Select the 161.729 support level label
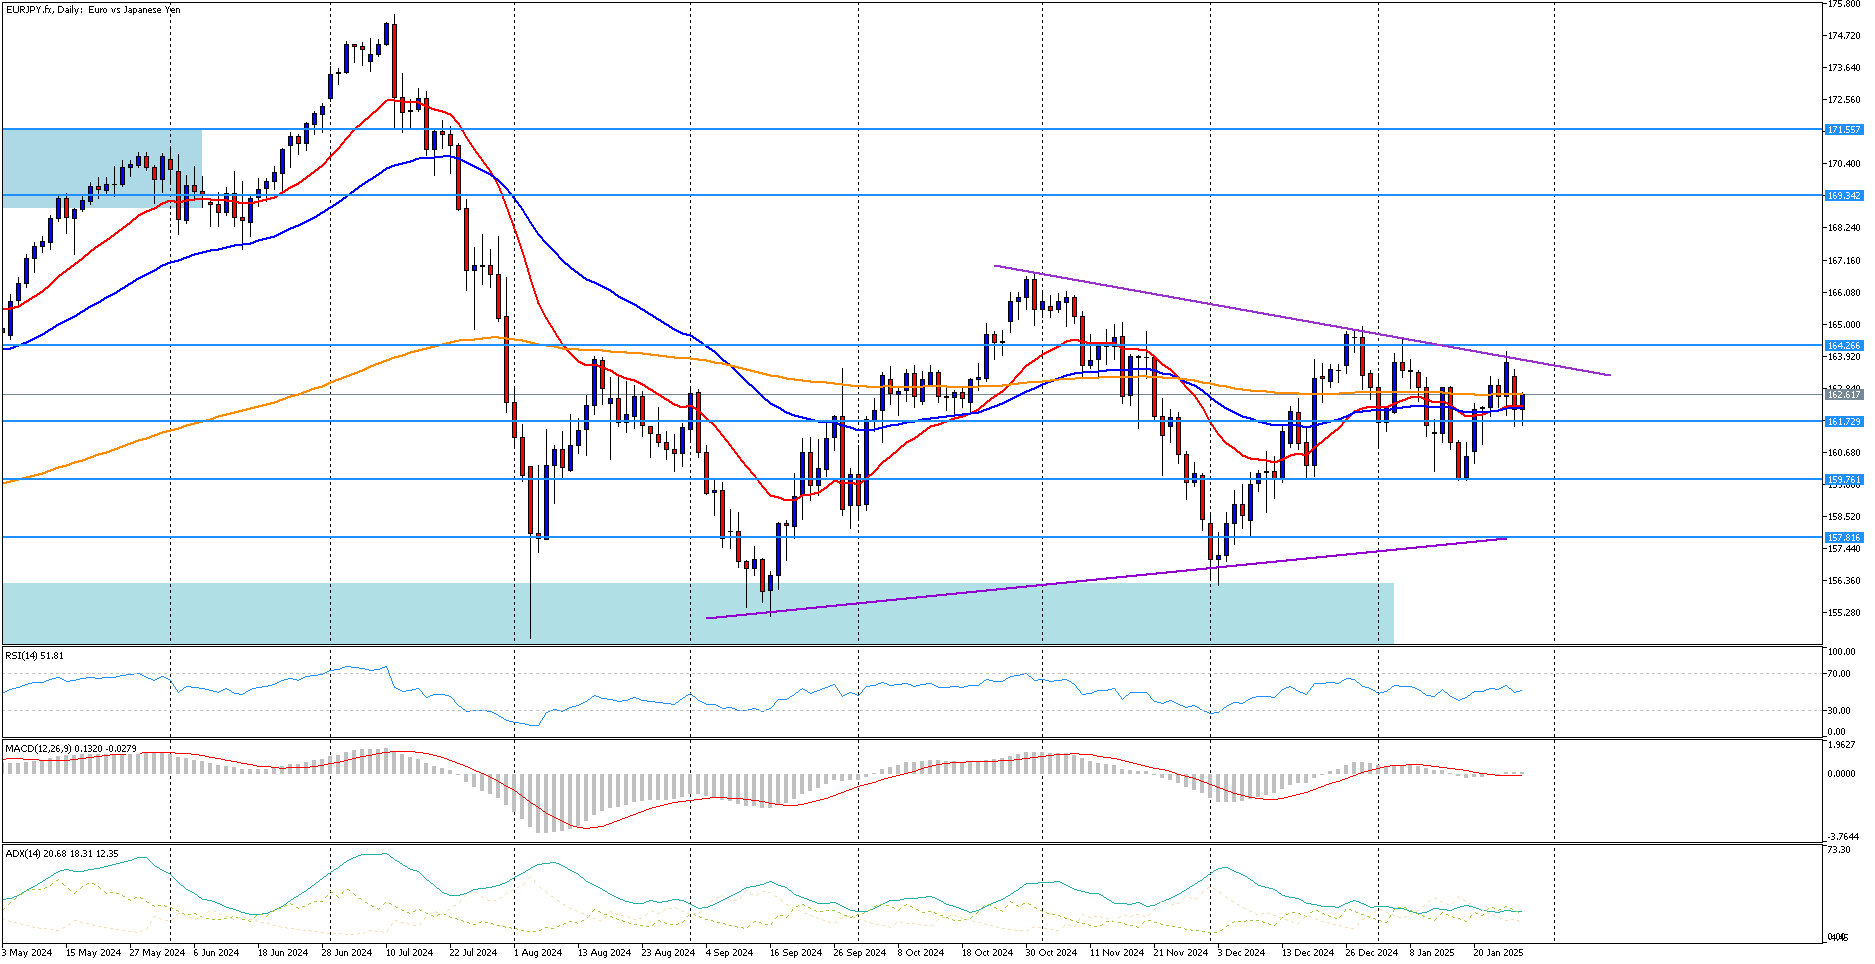Screen dimensions: 1875x964 coord(1843,422)
